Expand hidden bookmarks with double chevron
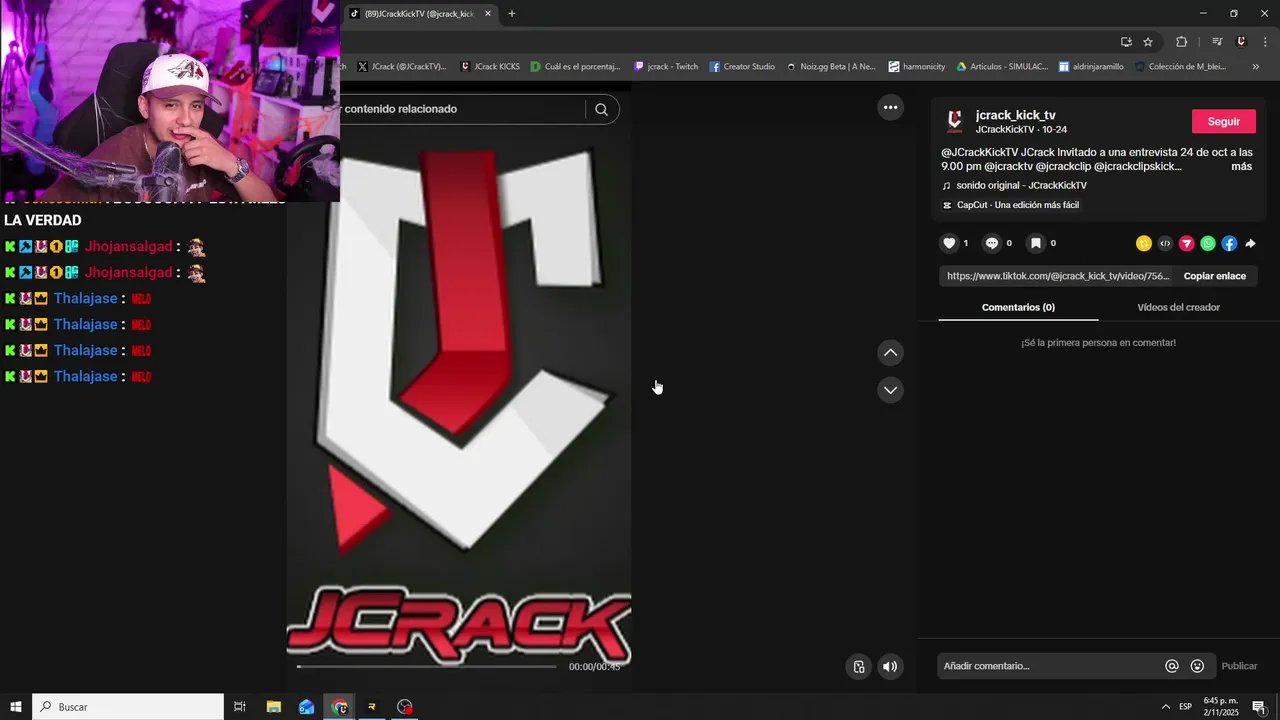Screen dimensions: 1280x720 (1255, 67)
